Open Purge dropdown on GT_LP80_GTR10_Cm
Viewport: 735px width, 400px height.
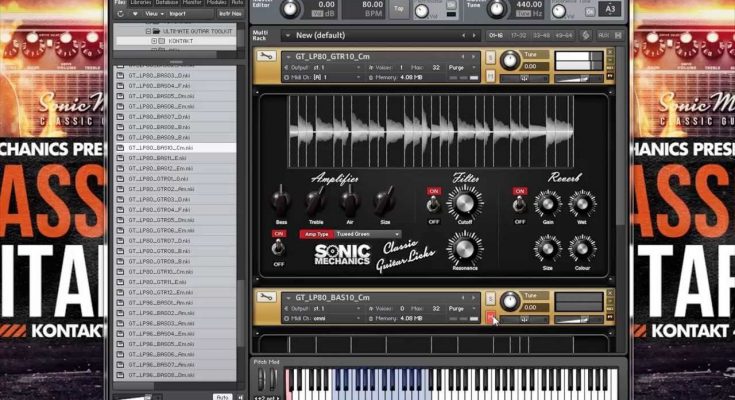(x=459, y=67)
